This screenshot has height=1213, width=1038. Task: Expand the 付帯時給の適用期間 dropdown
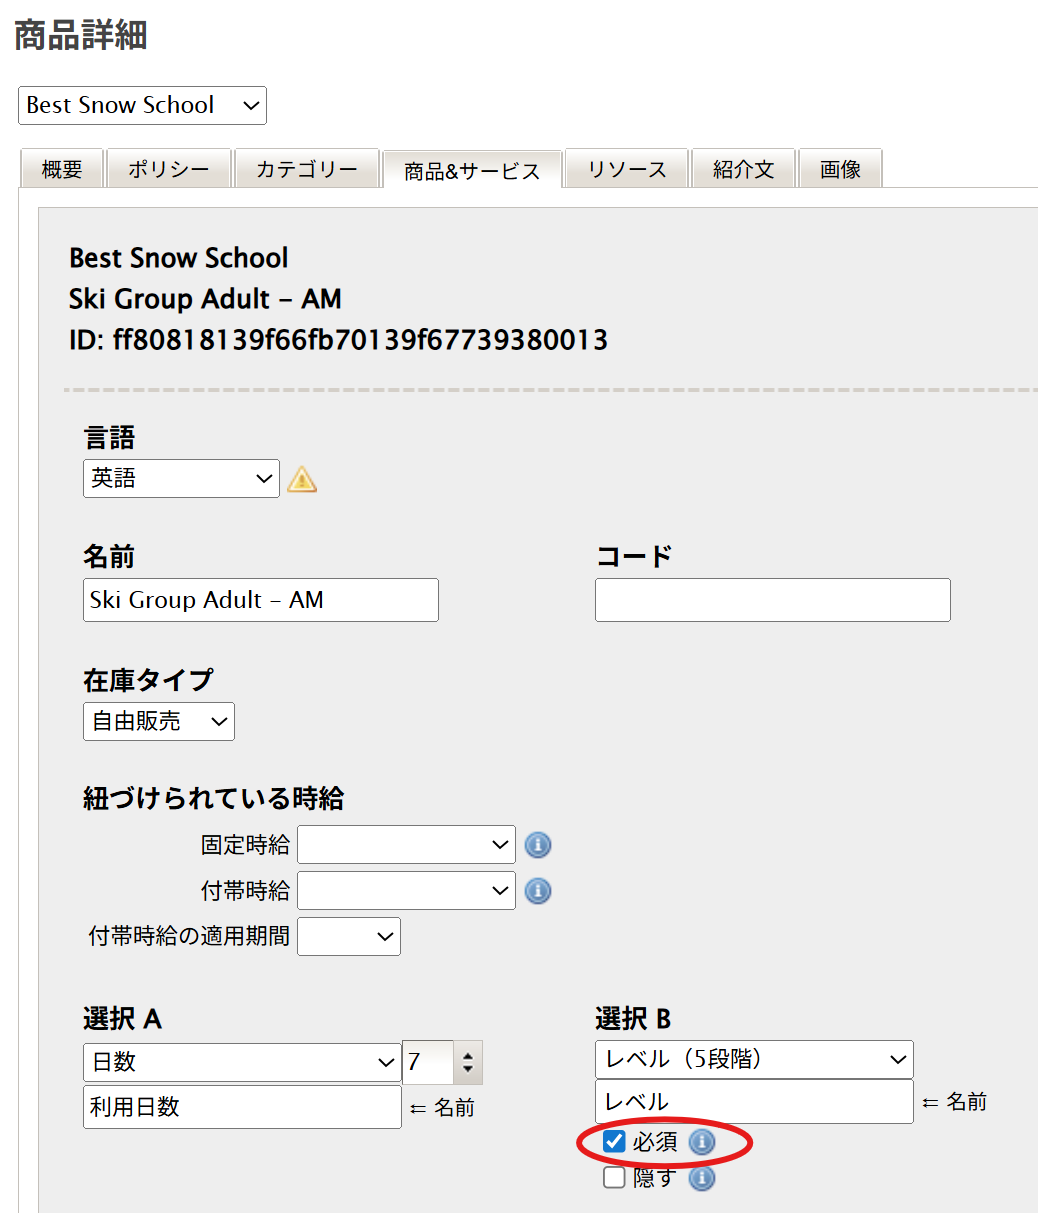click(x=349, y=936)
